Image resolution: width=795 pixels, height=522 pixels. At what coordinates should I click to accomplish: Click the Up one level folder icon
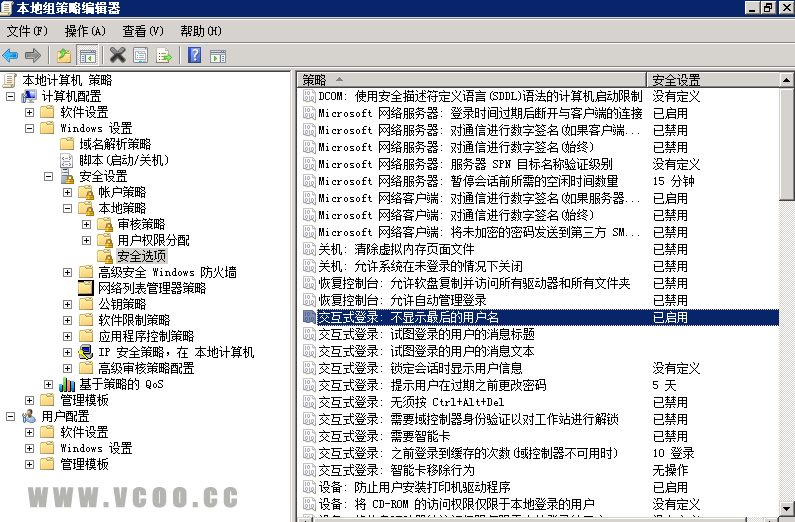click(x=65, y=55)
